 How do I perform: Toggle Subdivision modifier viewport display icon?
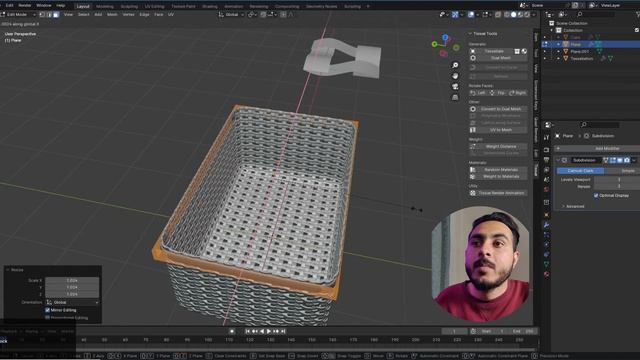point(620,160)
